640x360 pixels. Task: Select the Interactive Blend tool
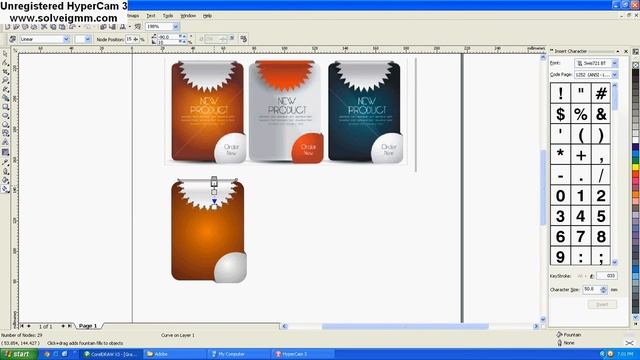click(x=5, y=152)
